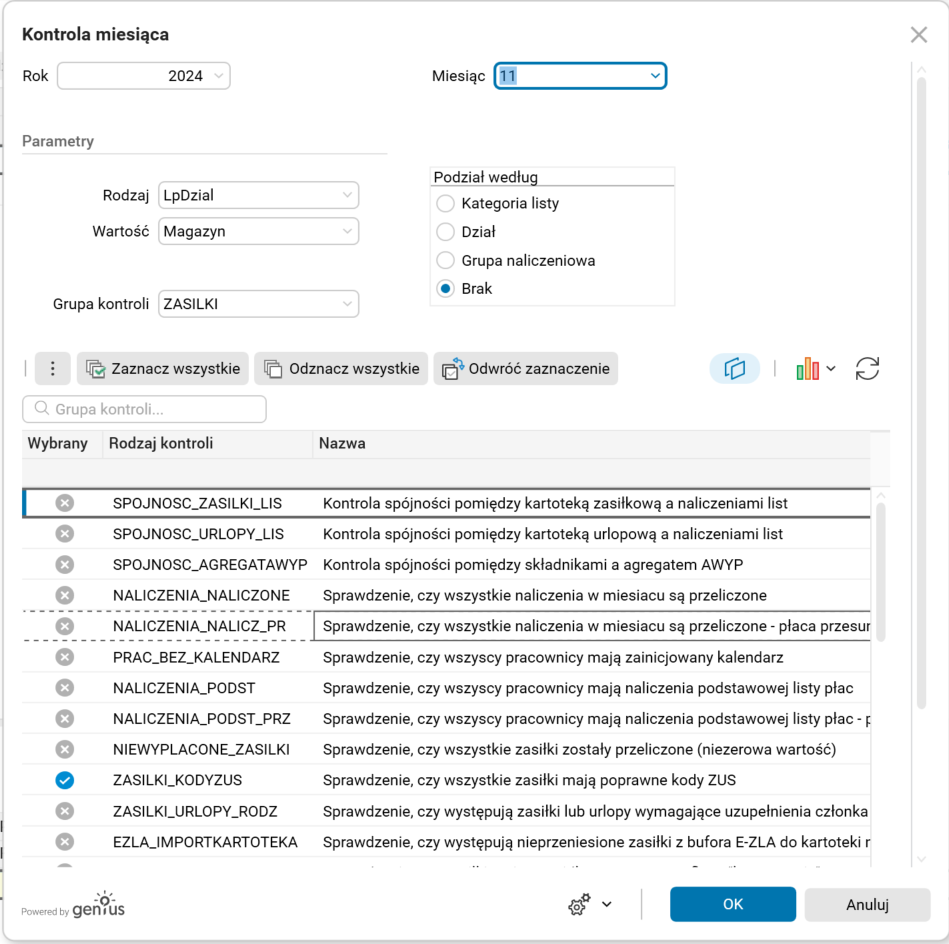Click the Nazwa column header
This screenshot has width=949, height=944.
(343, 443)
